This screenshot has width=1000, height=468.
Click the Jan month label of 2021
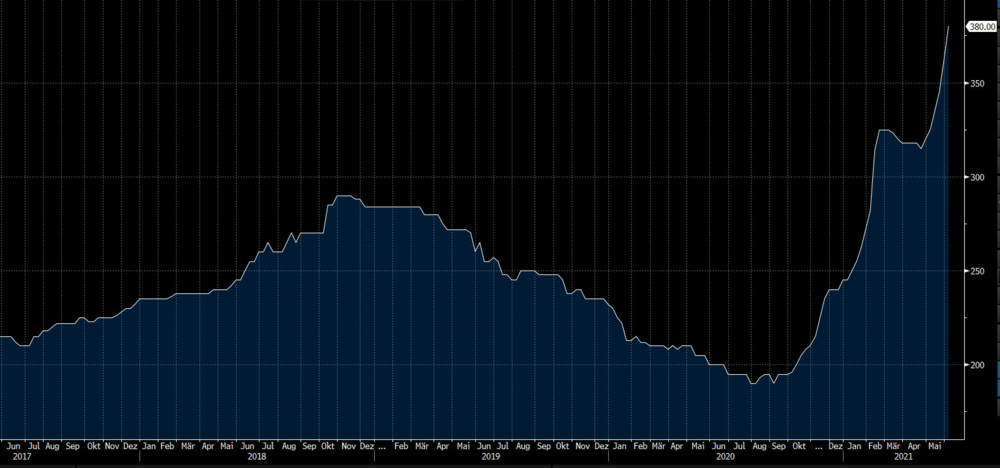pos(854,446)
